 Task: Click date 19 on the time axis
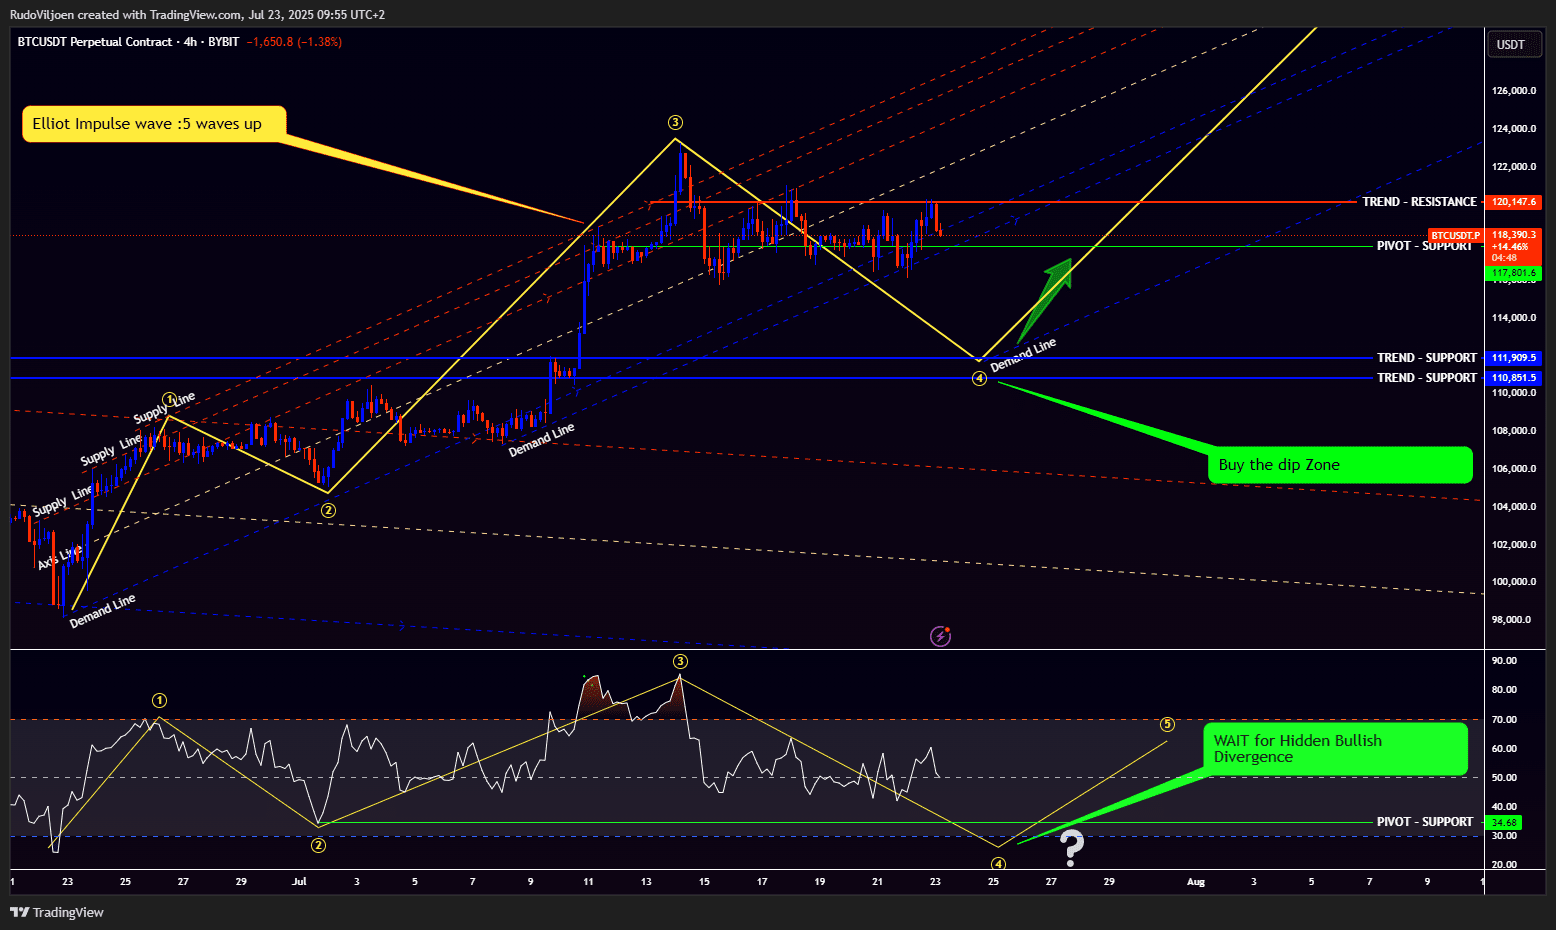point(820,882)
